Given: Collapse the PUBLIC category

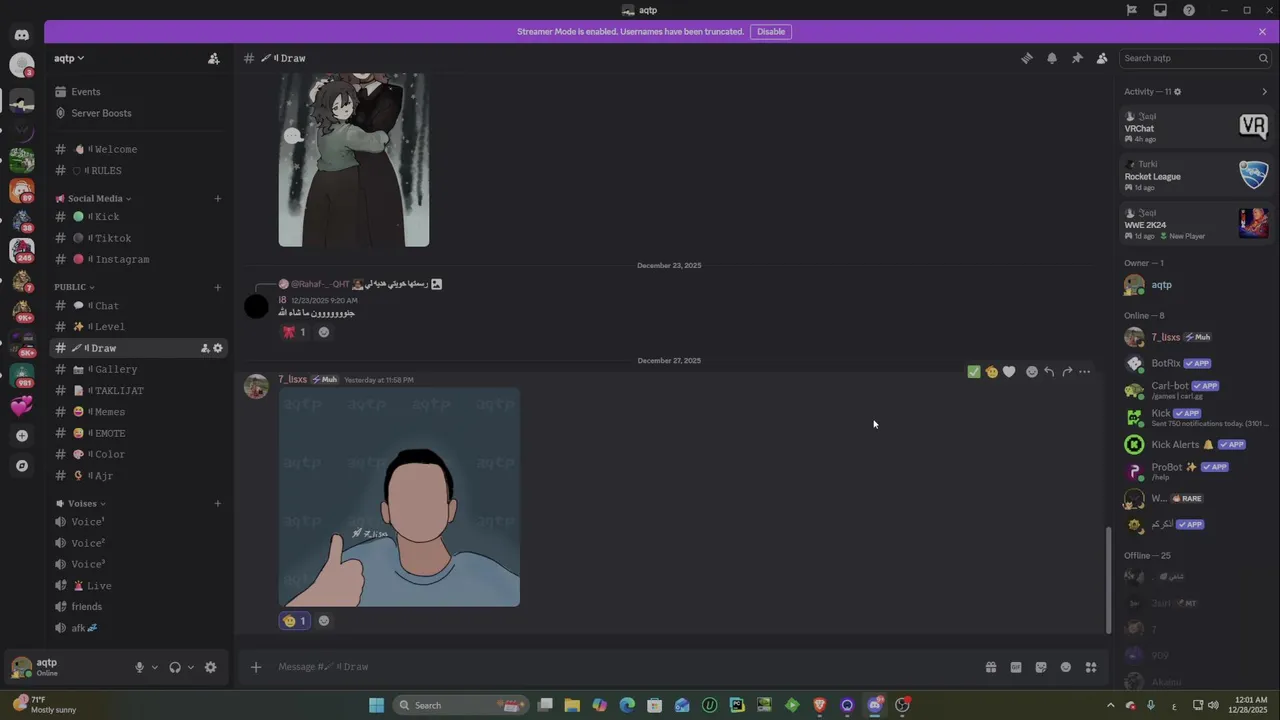Looking at the screenshot, I should click(x=75, y=287).
